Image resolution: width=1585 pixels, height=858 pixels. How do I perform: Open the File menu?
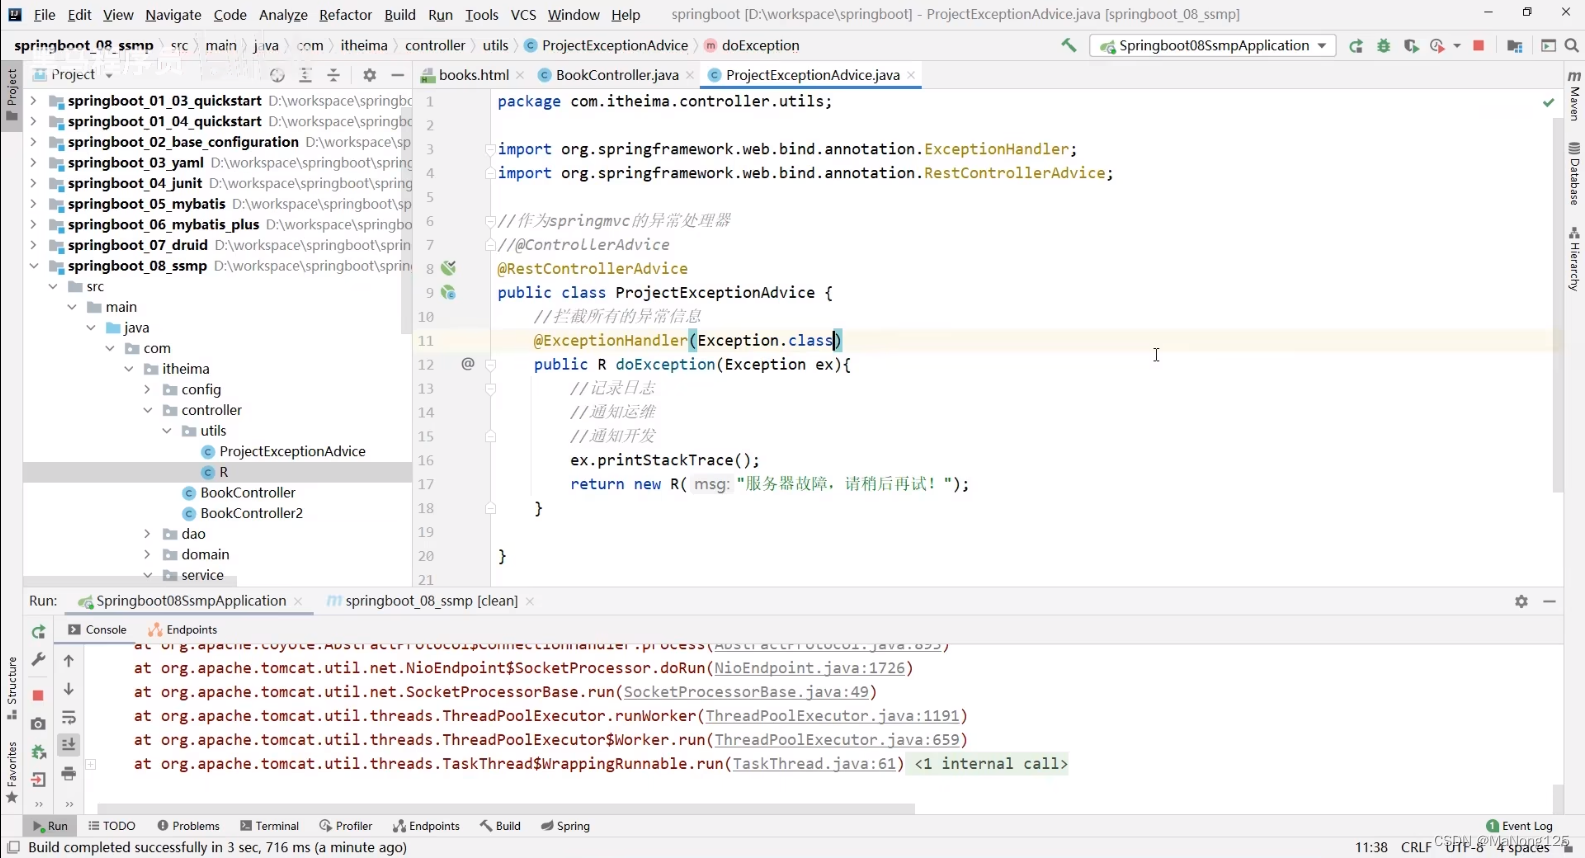[x=44, y=15]
